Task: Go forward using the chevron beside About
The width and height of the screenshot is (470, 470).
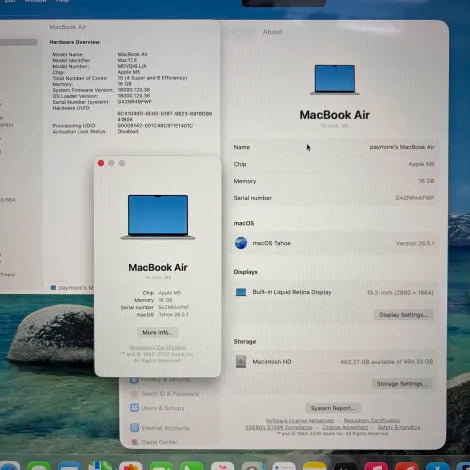Action: click(x=249, y=32)
